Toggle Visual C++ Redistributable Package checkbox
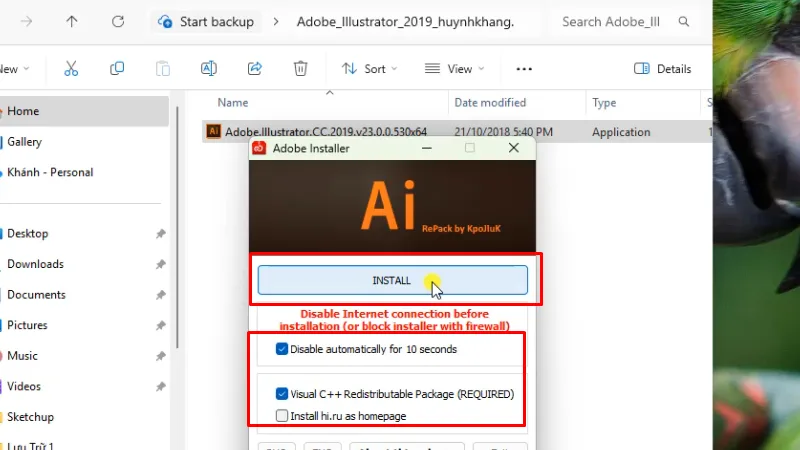Screen dimensions: 800x450 tap(282, 394)
